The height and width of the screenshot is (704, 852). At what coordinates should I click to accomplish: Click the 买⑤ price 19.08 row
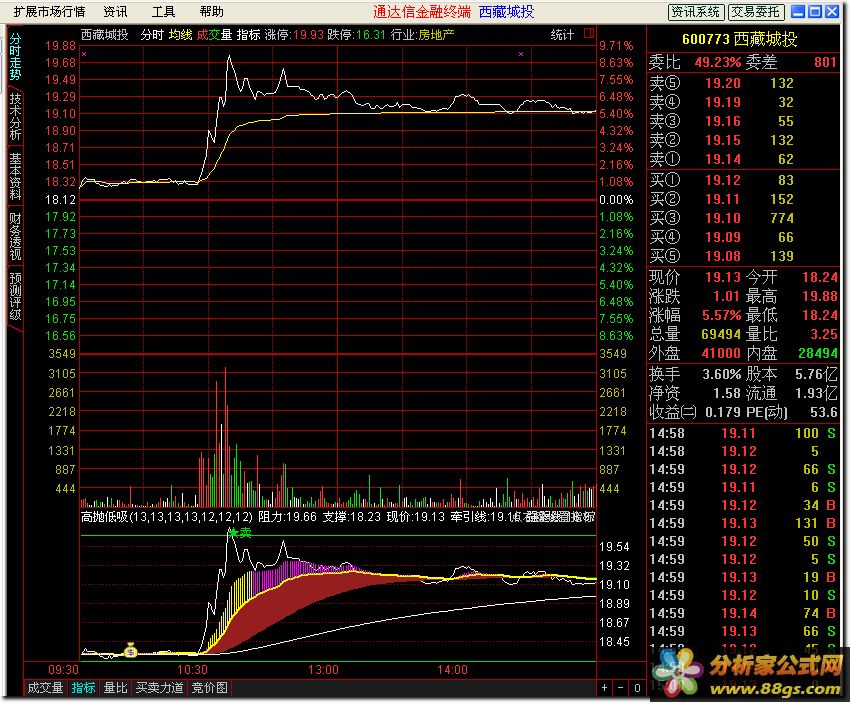point(743,256)
